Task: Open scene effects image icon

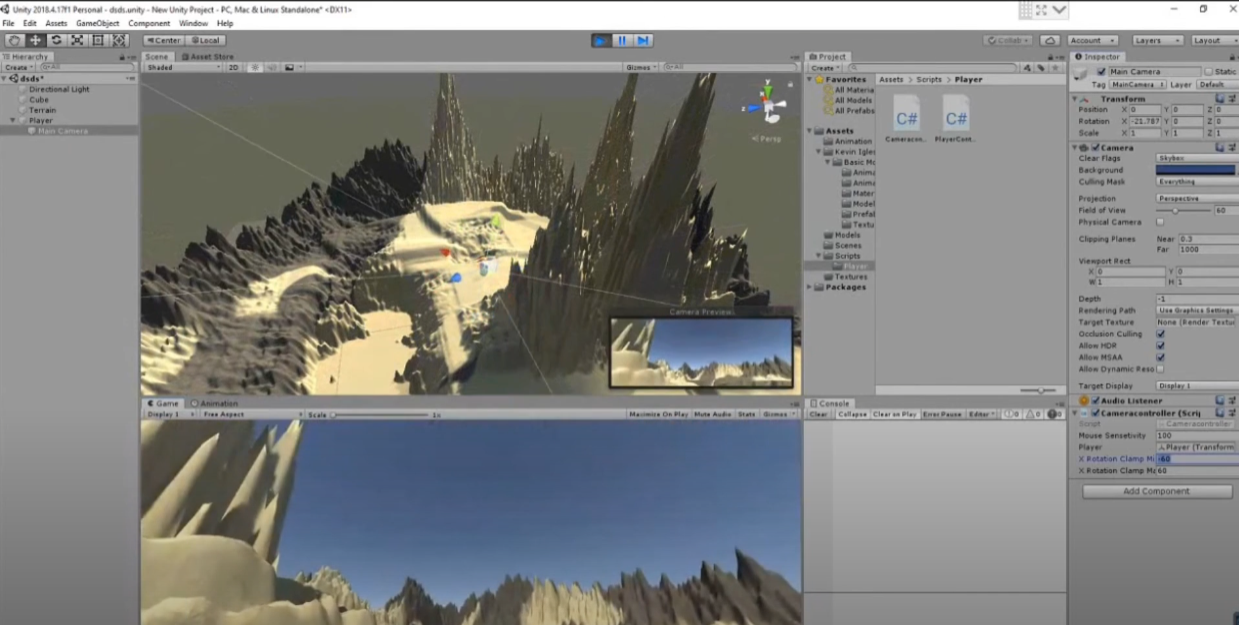Action: 290,67
